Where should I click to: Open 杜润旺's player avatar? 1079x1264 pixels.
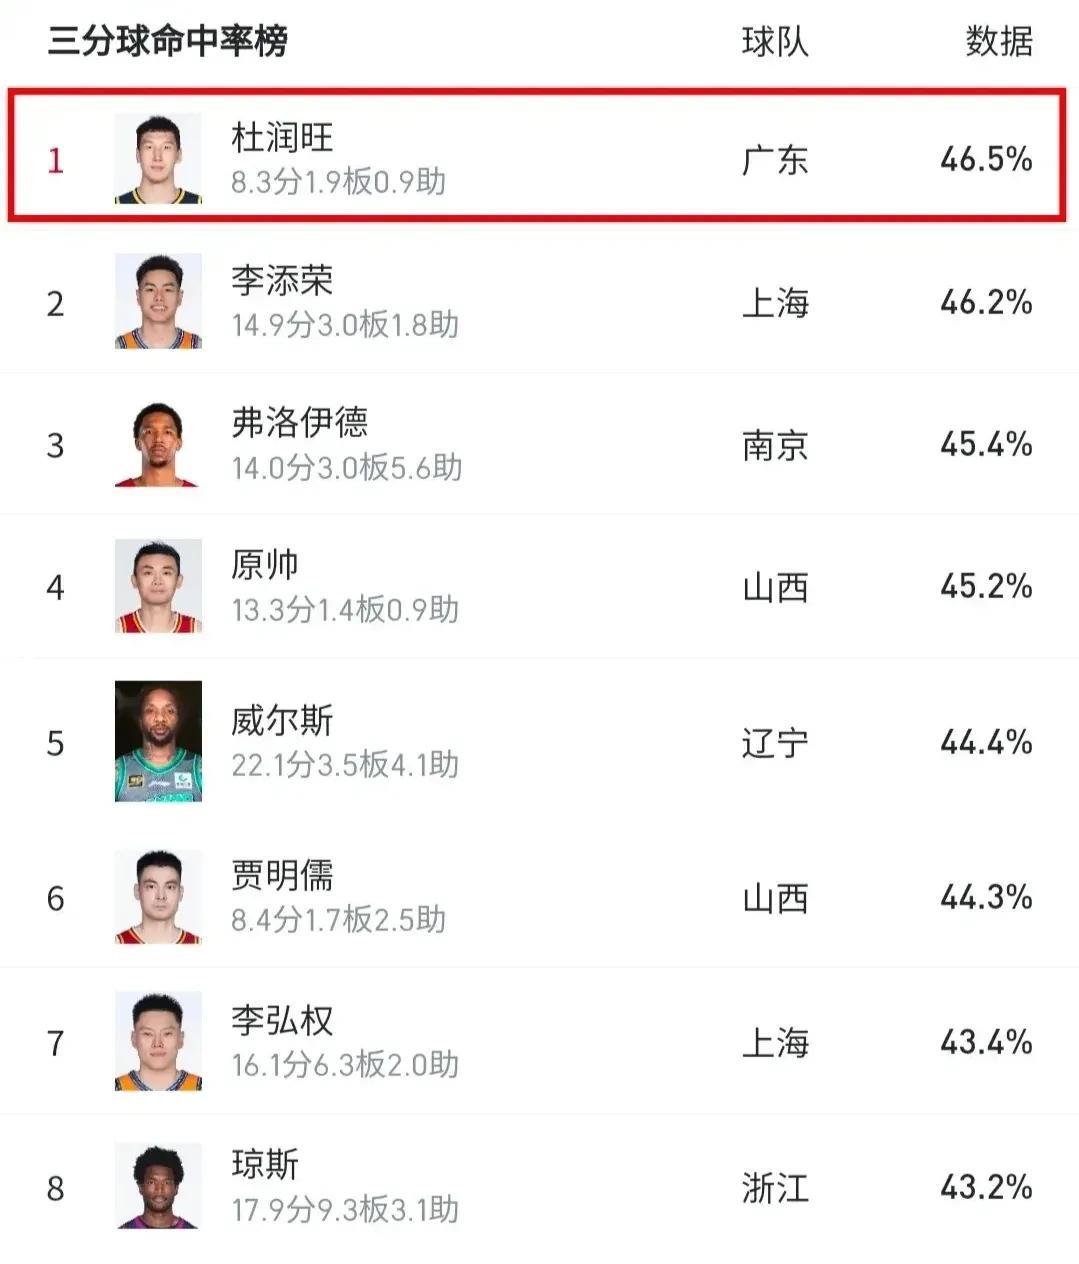158,159
